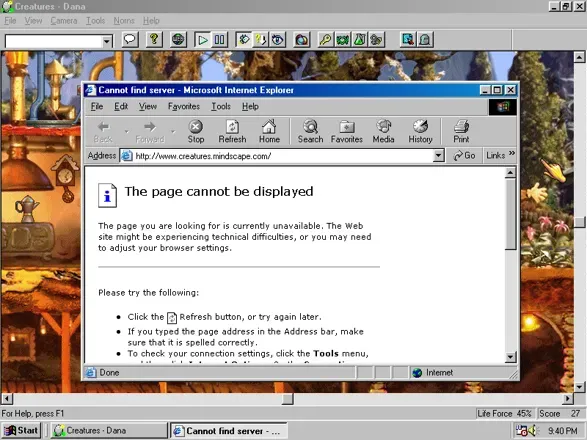Screen dimensions: 587x440
Task: Click the green Play button in Creatures toolbar
Action: 203,40
